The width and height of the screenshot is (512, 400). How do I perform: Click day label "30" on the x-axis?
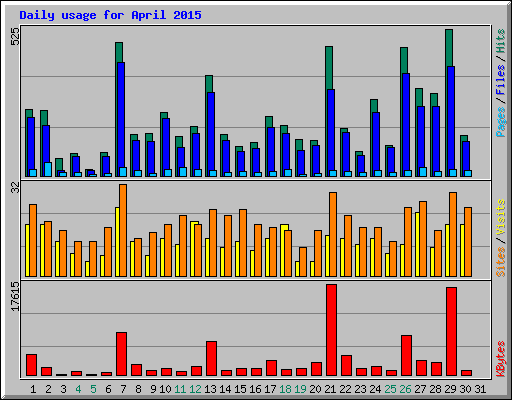point(465,389)
